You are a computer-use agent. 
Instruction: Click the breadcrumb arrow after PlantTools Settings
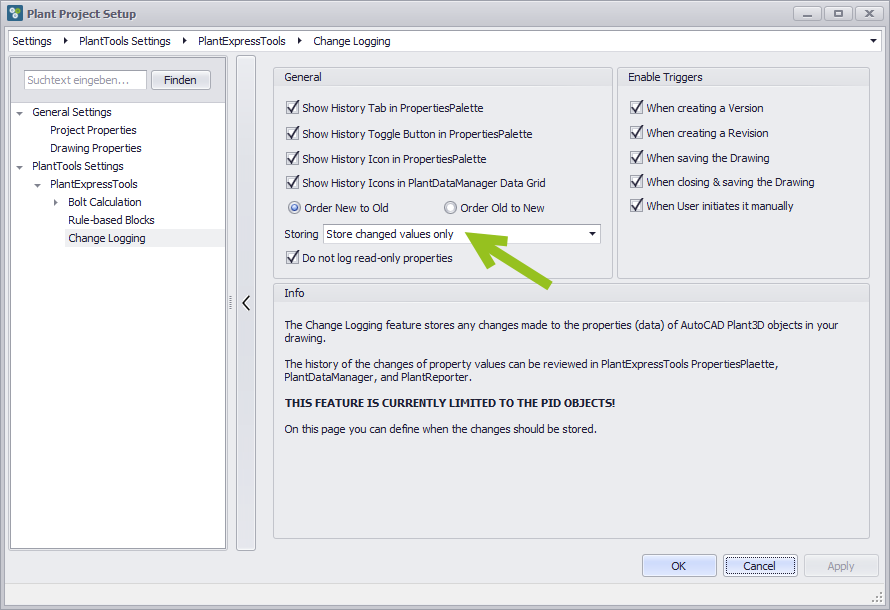184,42
